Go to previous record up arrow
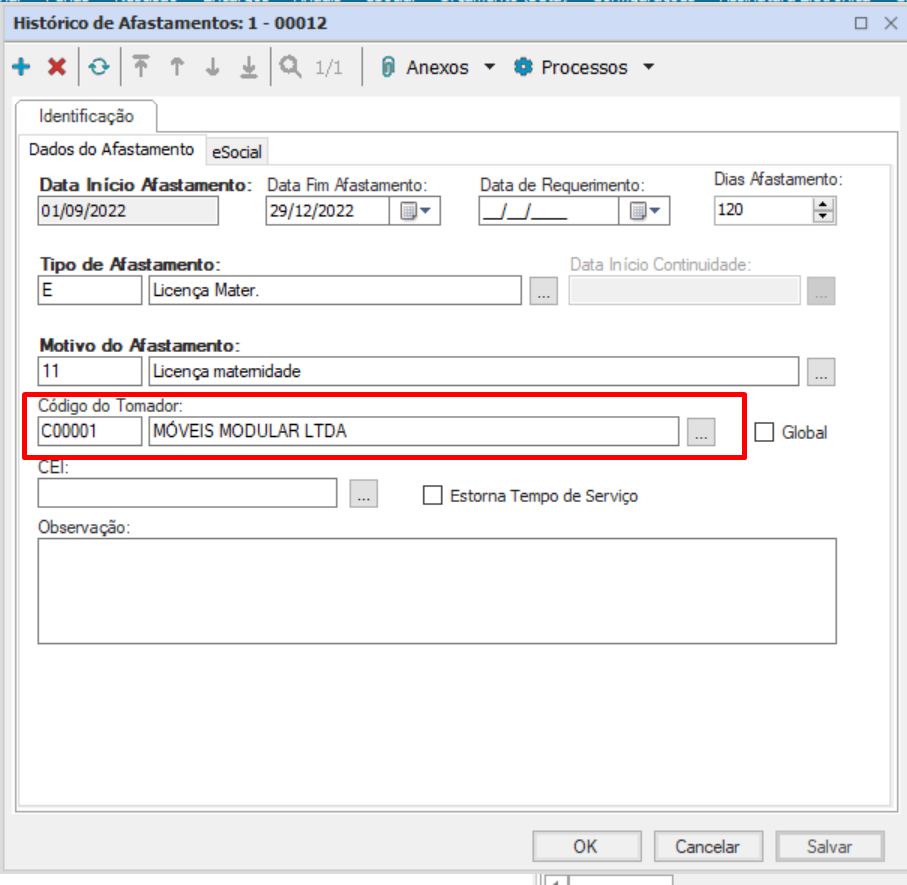Image resolution: width=907 pixels, height=885 pixels. click(x=177, y=67)
